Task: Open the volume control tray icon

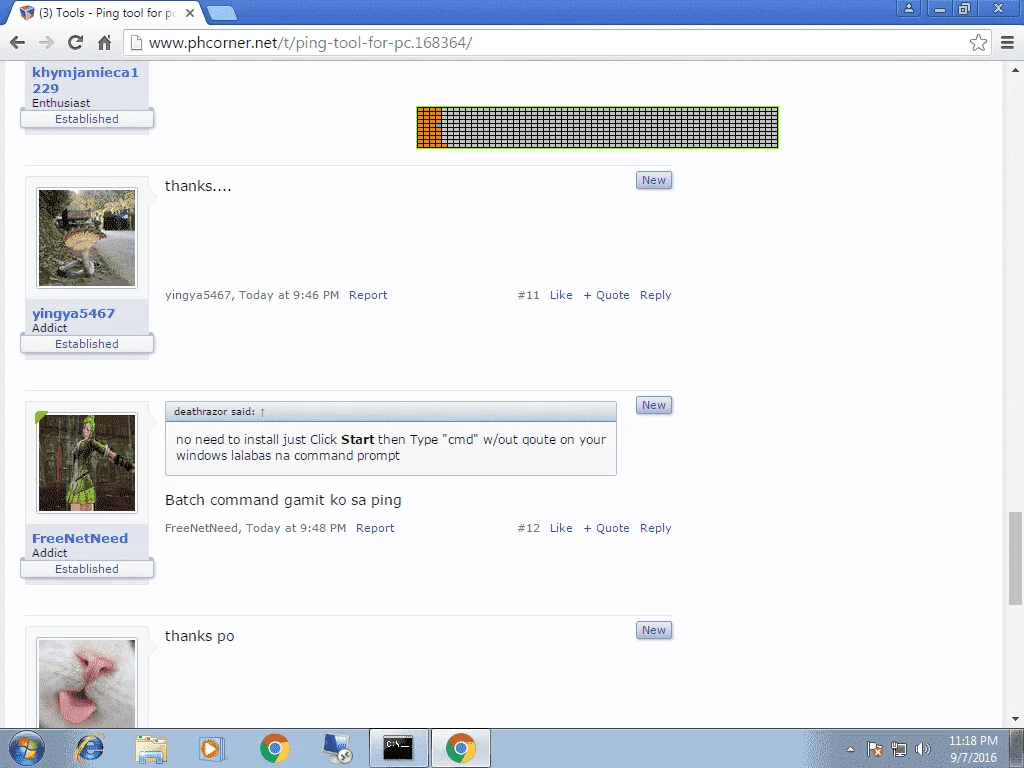Action: (x=923, y=749)
